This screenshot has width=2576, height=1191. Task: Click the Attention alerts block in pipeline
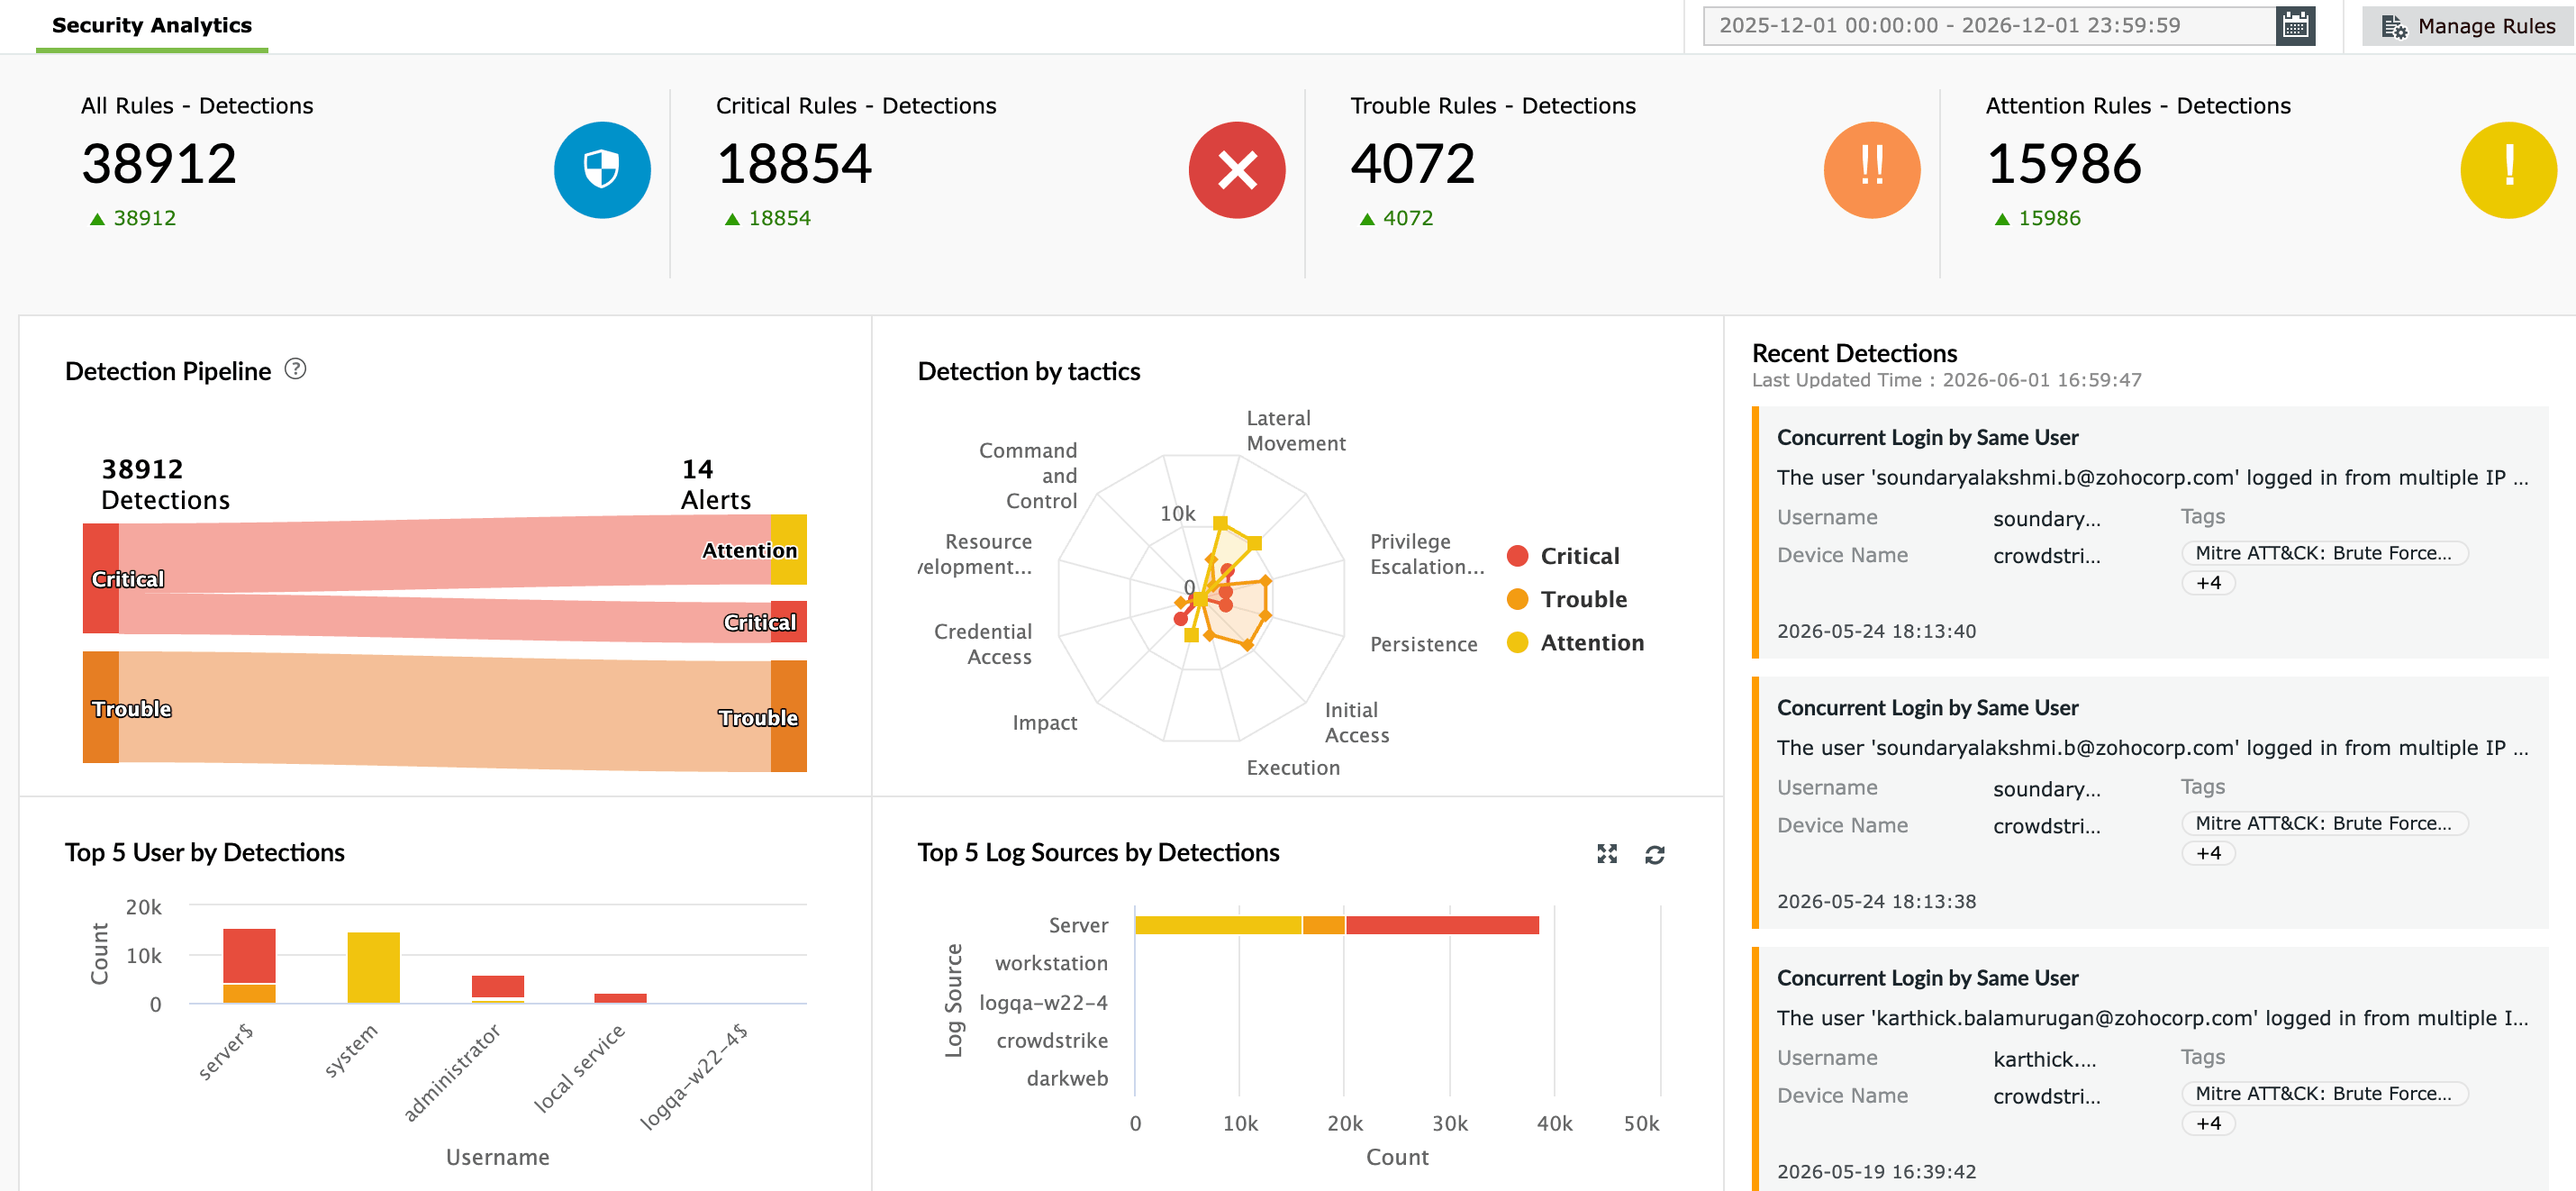coord(789,549)
